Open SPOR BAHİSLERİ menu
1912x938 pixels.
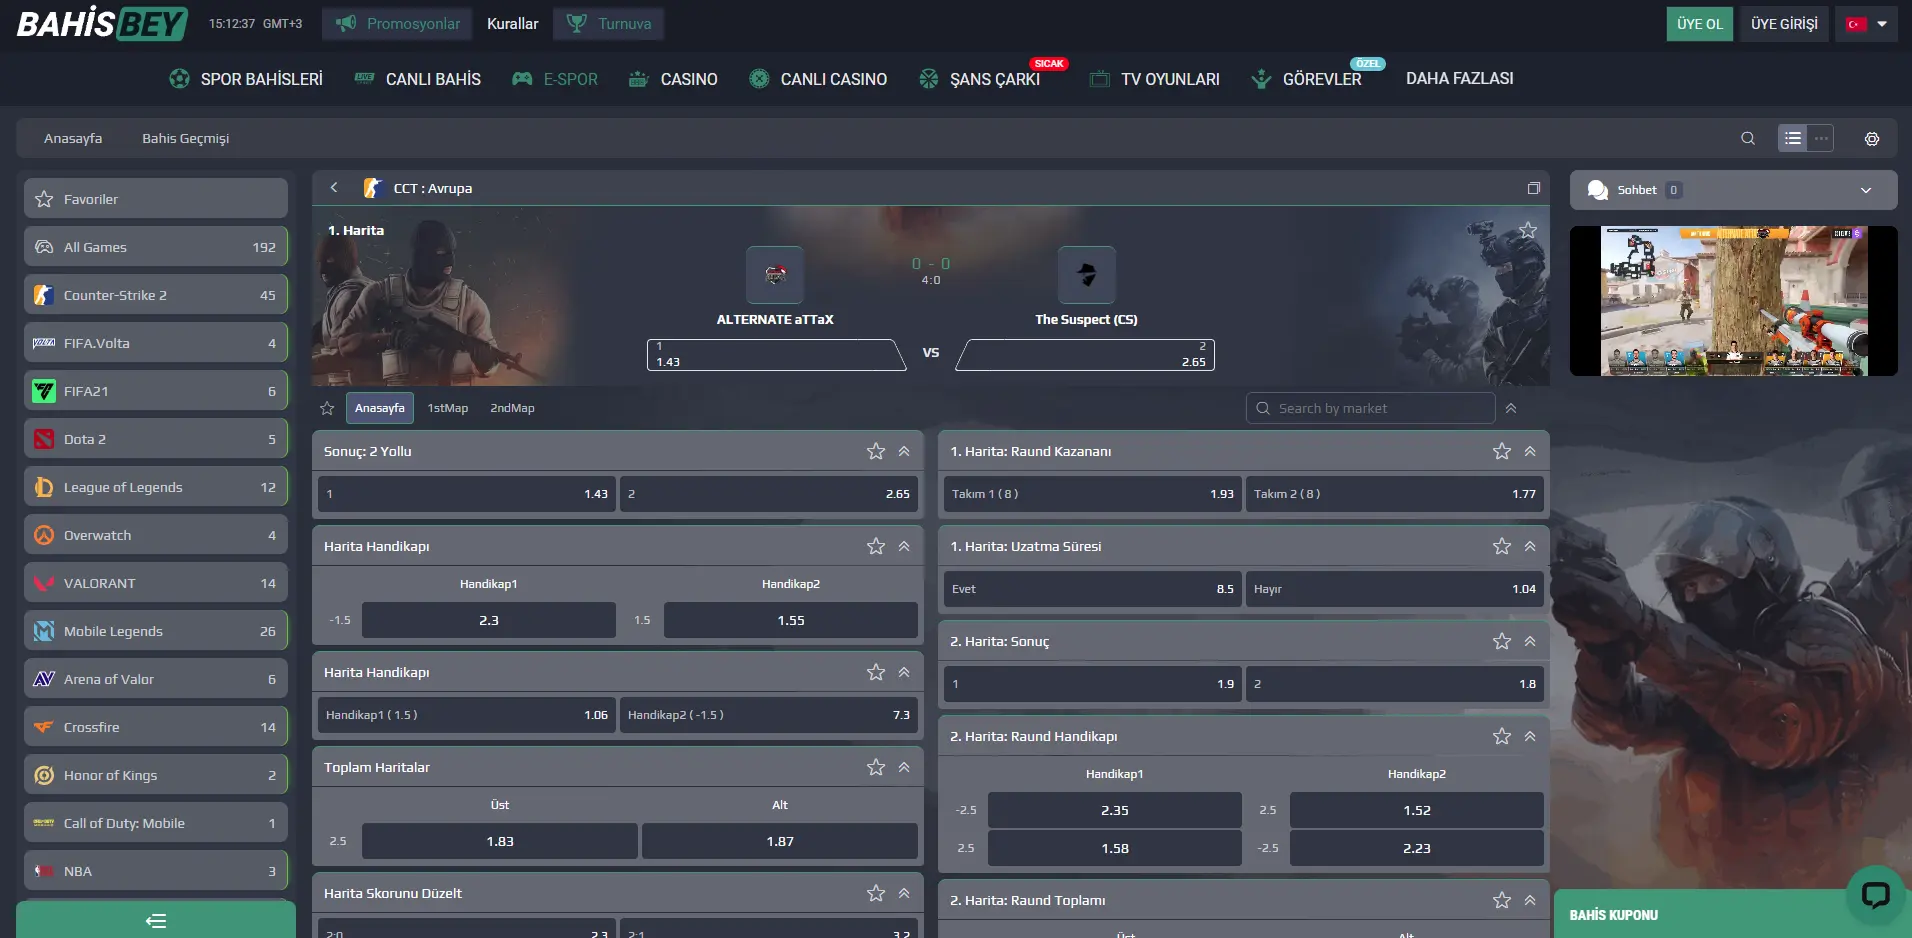tap(246, 79)
